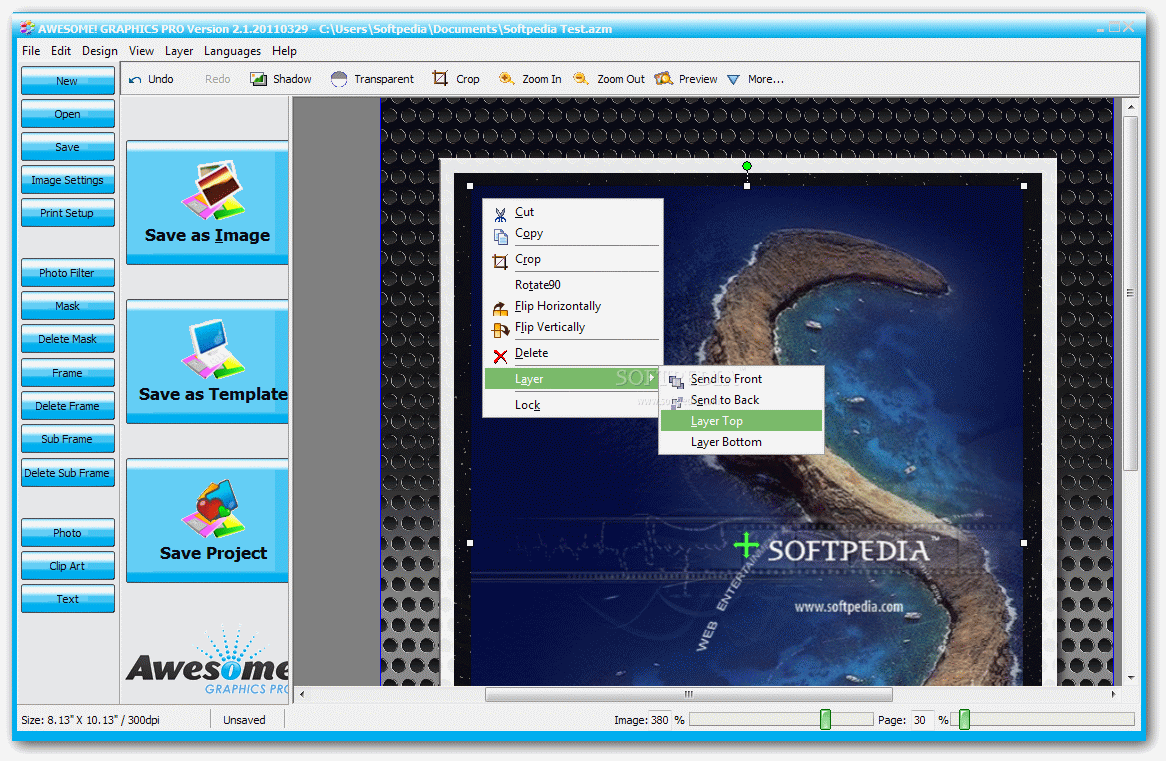Viewport: 1166px width, 761px height.
Task: Select Layer Bottom in the submenu
Action: [741, 442]
